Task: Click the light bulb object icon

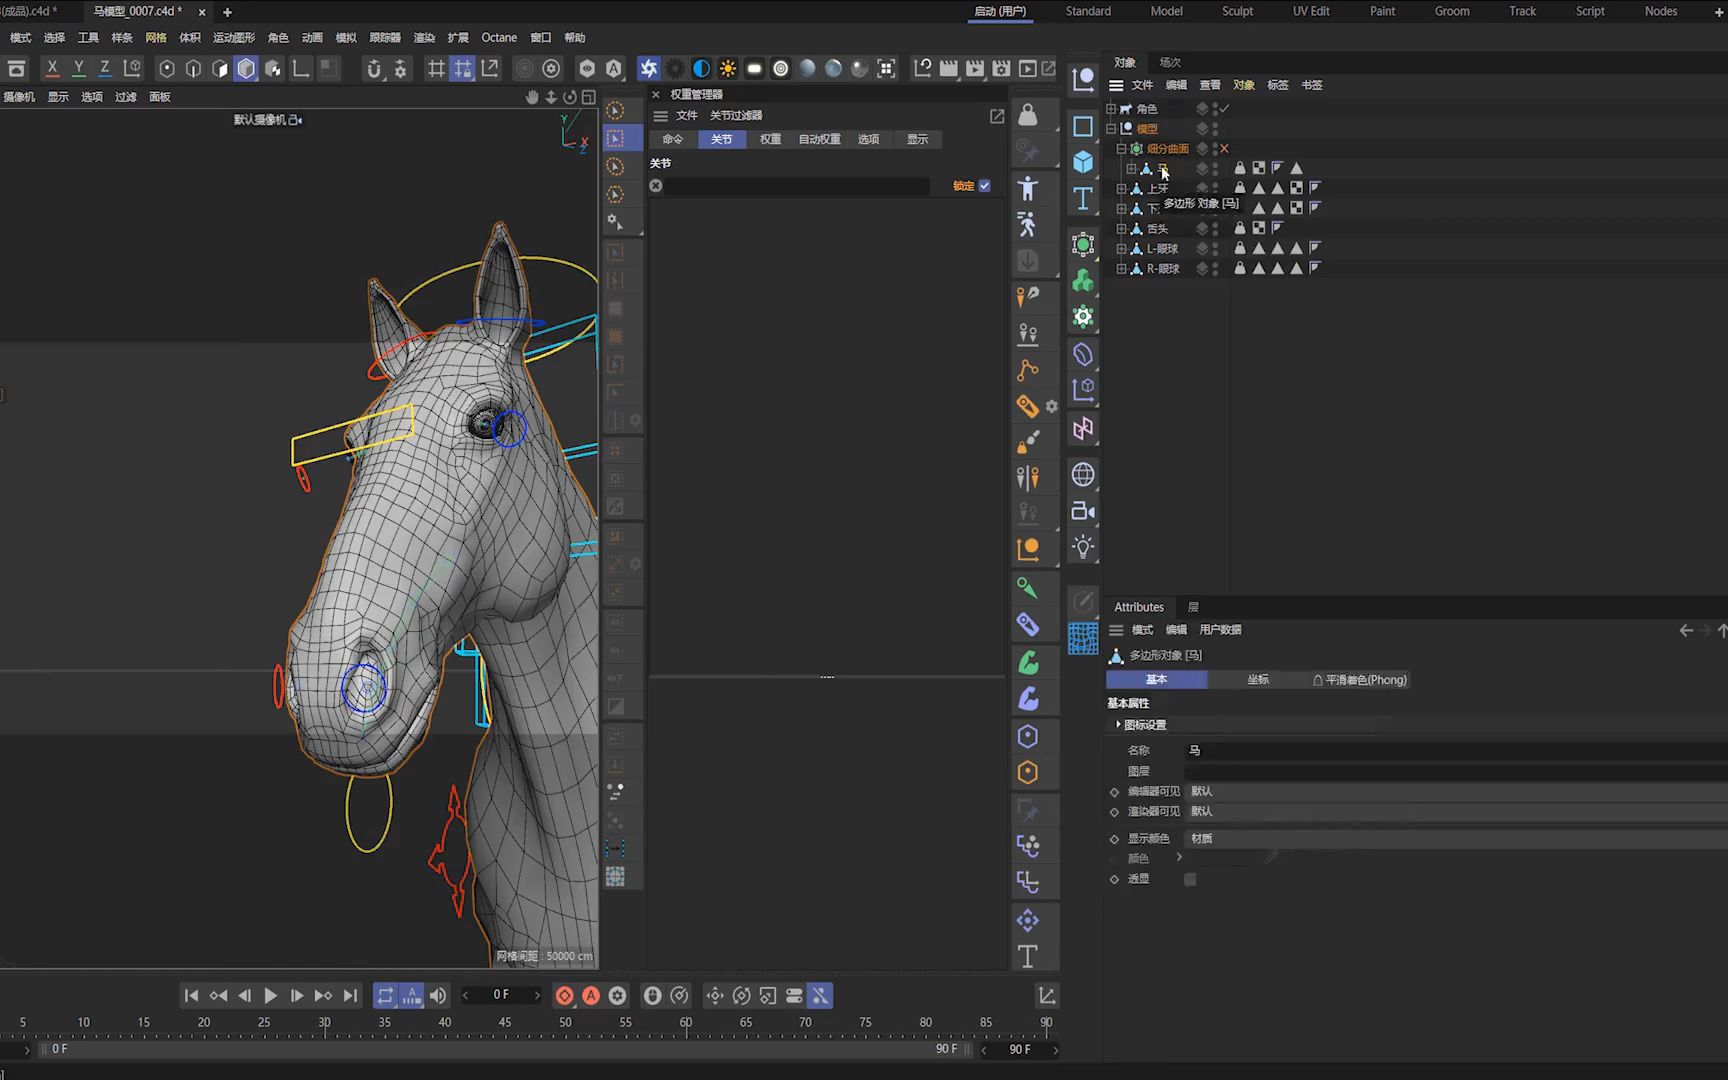Action: 1083,547
